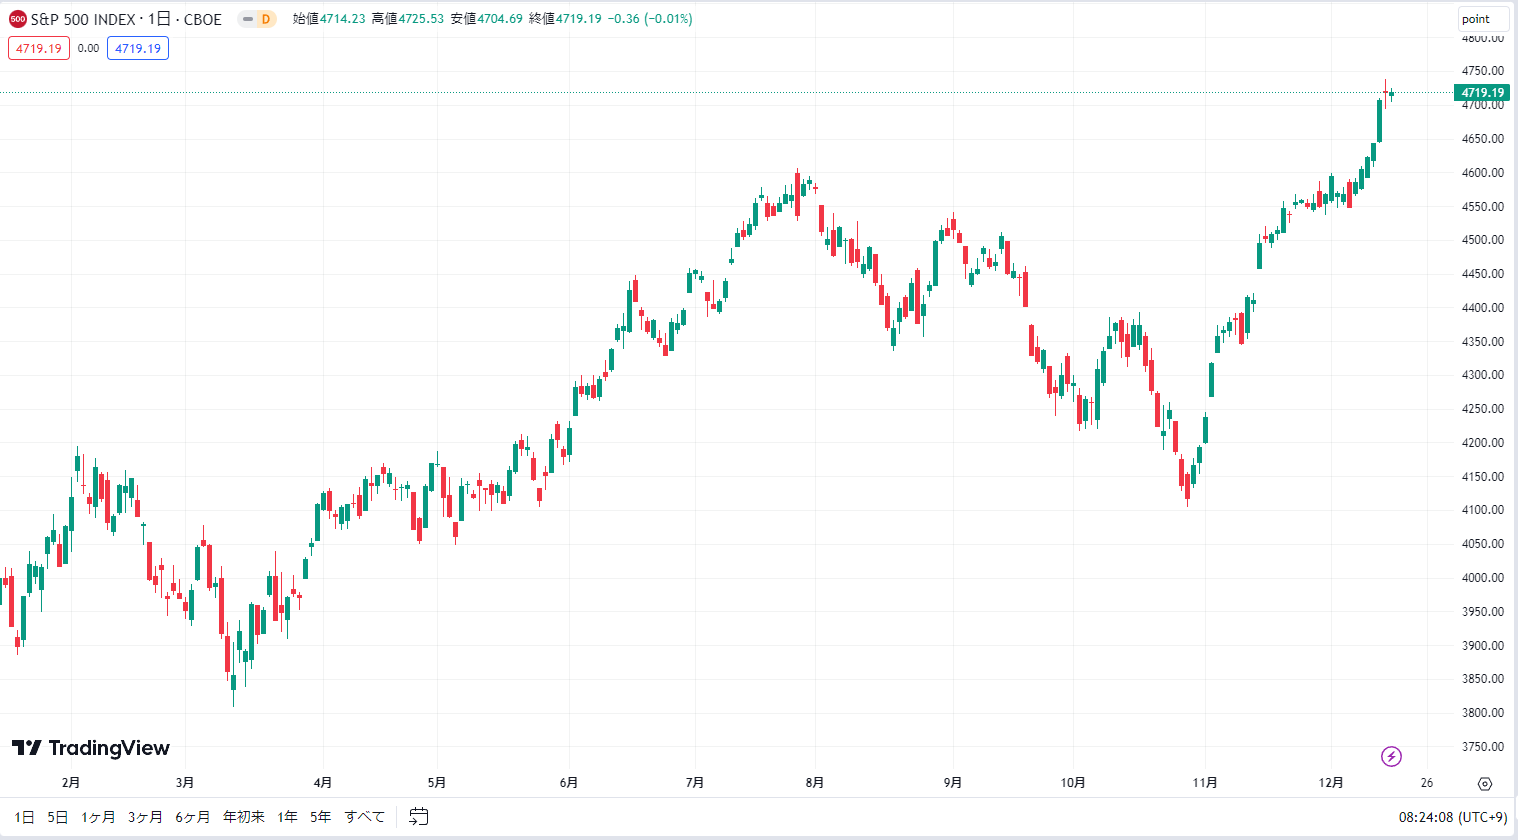Click the green 4719.19 price label
Viewport: 1518px width, 840px height.
[x=1482, y=93]
